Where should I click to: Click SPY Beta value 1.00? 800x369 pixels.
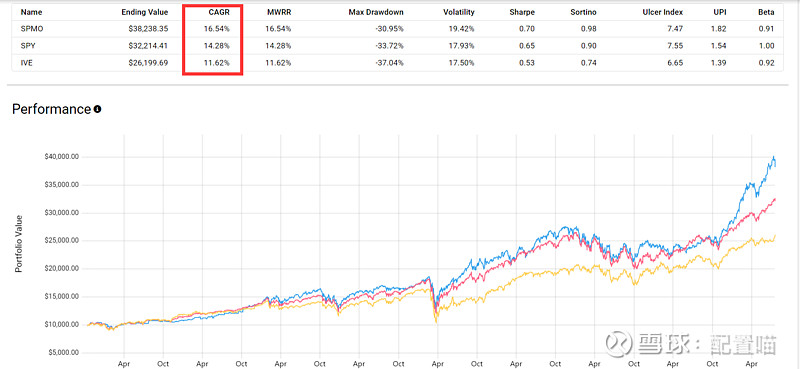[x=767, y=46]
